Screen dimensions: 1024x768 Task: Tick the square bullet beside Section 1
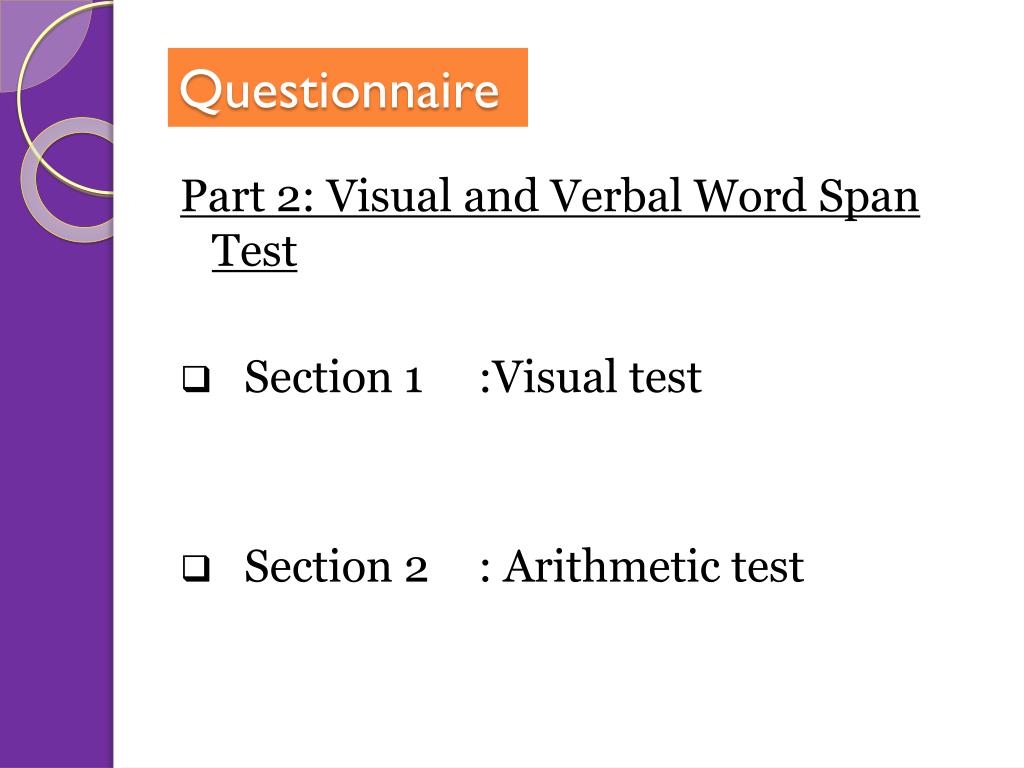(196, 379)
